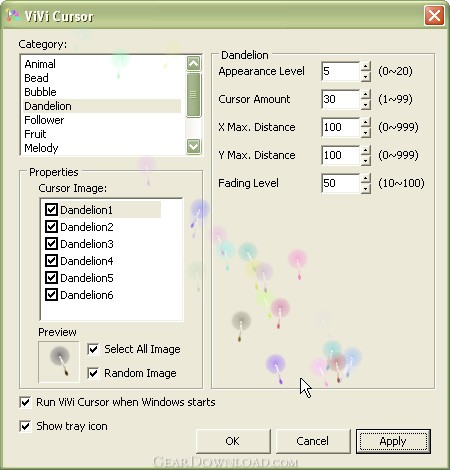Image resolution: width=450 pixels, height=470 pixels.
Task: Toggle the Select All Image checkbox
Action: click(93, 349)
